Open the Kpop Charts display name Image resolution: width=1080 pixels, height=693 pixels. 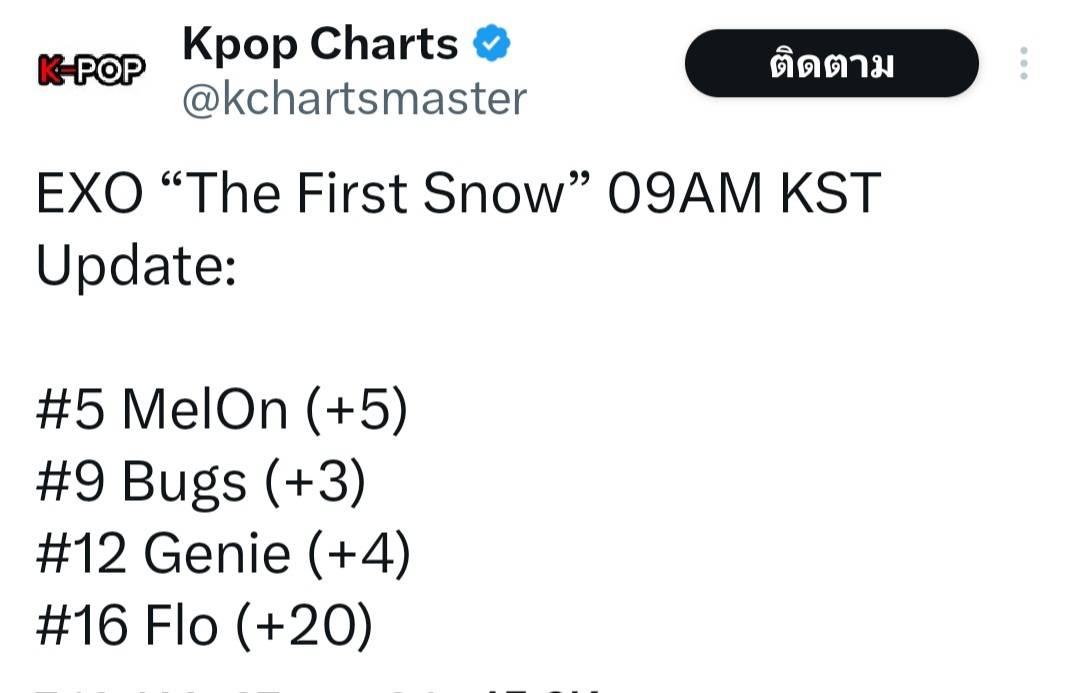320,45
